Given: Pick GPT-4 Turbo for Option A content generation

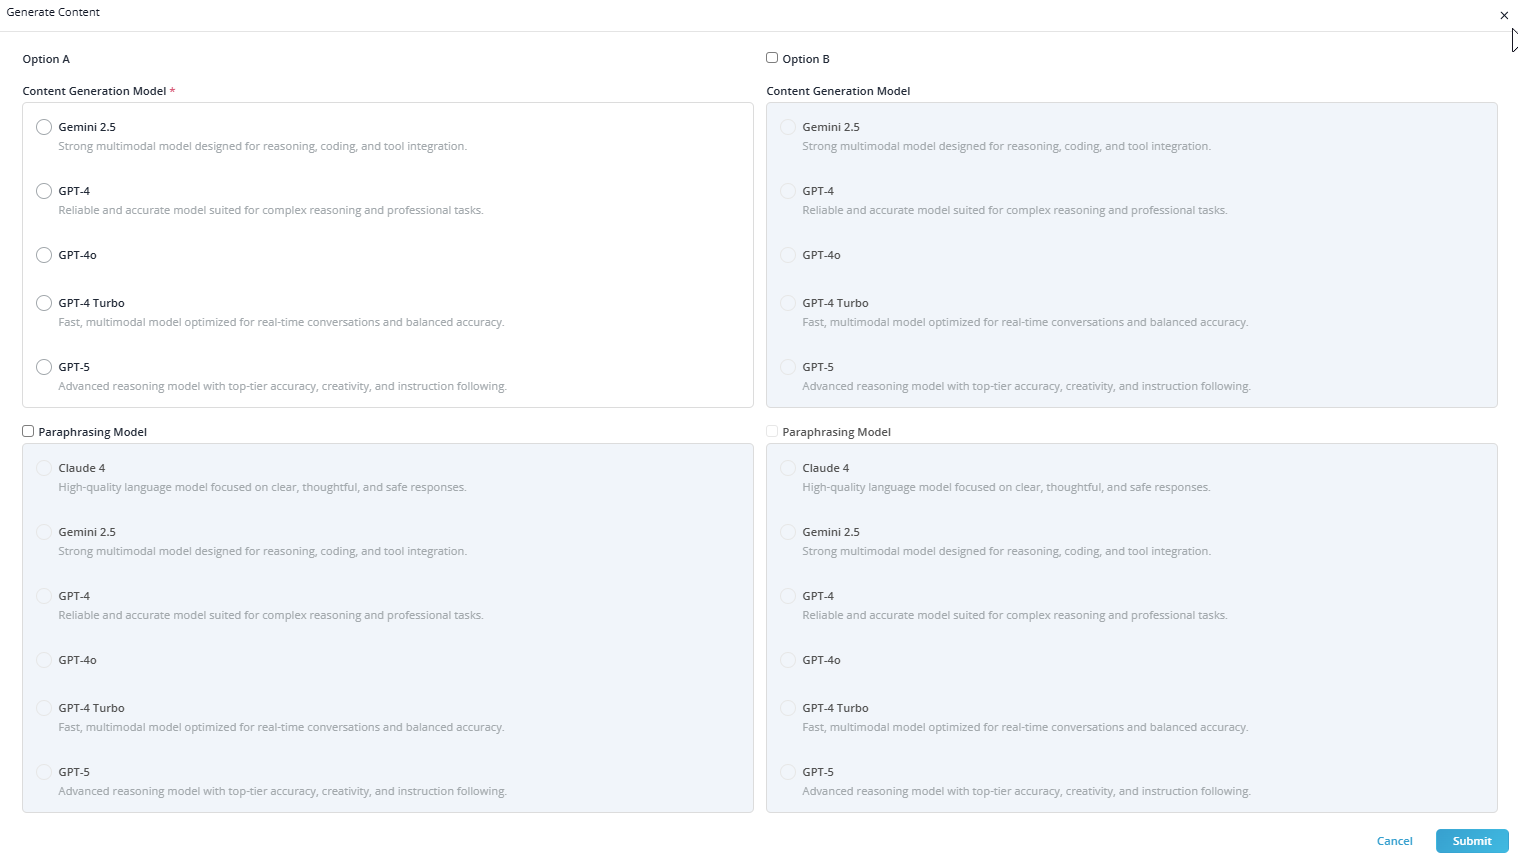Looking at the screenshot, I should coord(44,303).
